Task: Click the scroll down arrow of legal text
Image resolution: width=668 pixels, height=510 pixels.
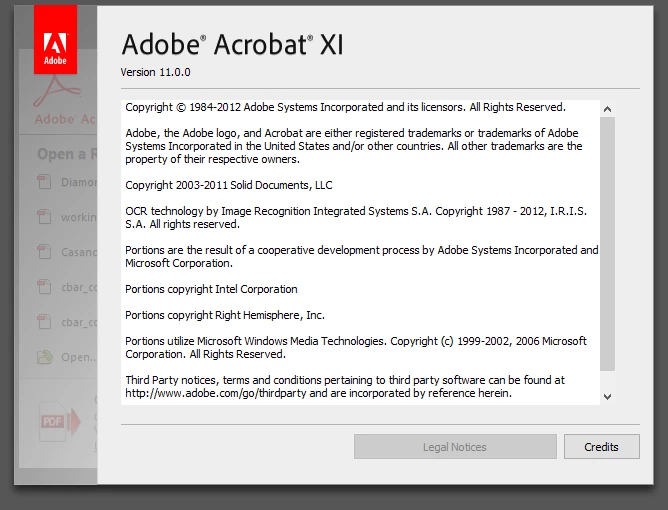Action: pos(608,397)
